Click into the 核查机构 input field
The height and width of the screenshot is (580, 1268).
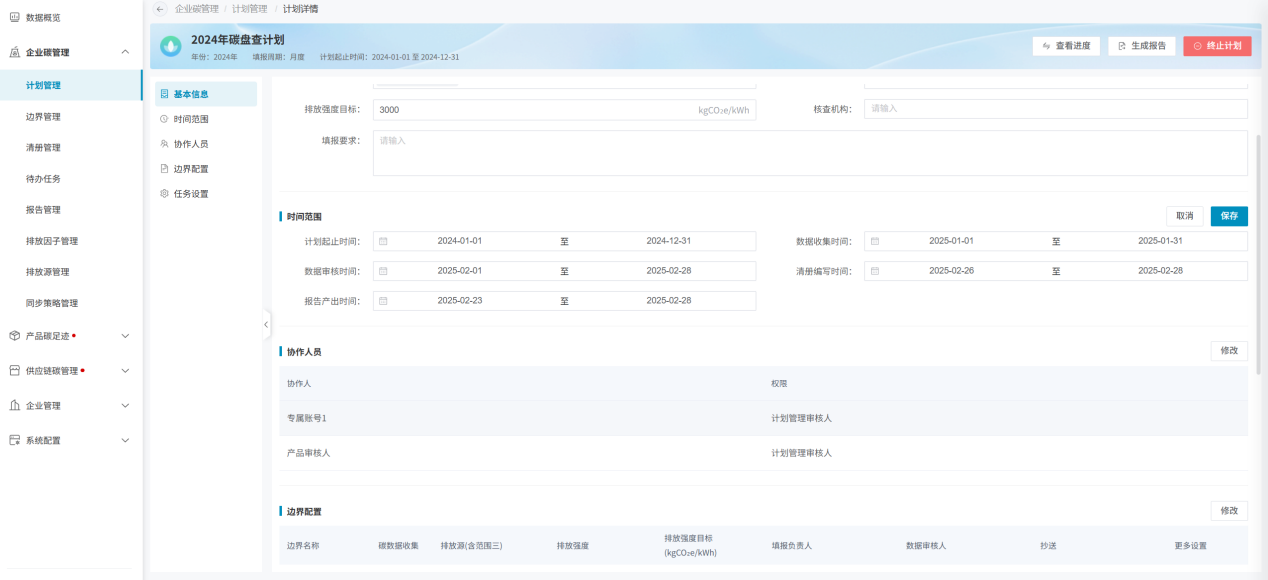click(x=1056, y=109)
